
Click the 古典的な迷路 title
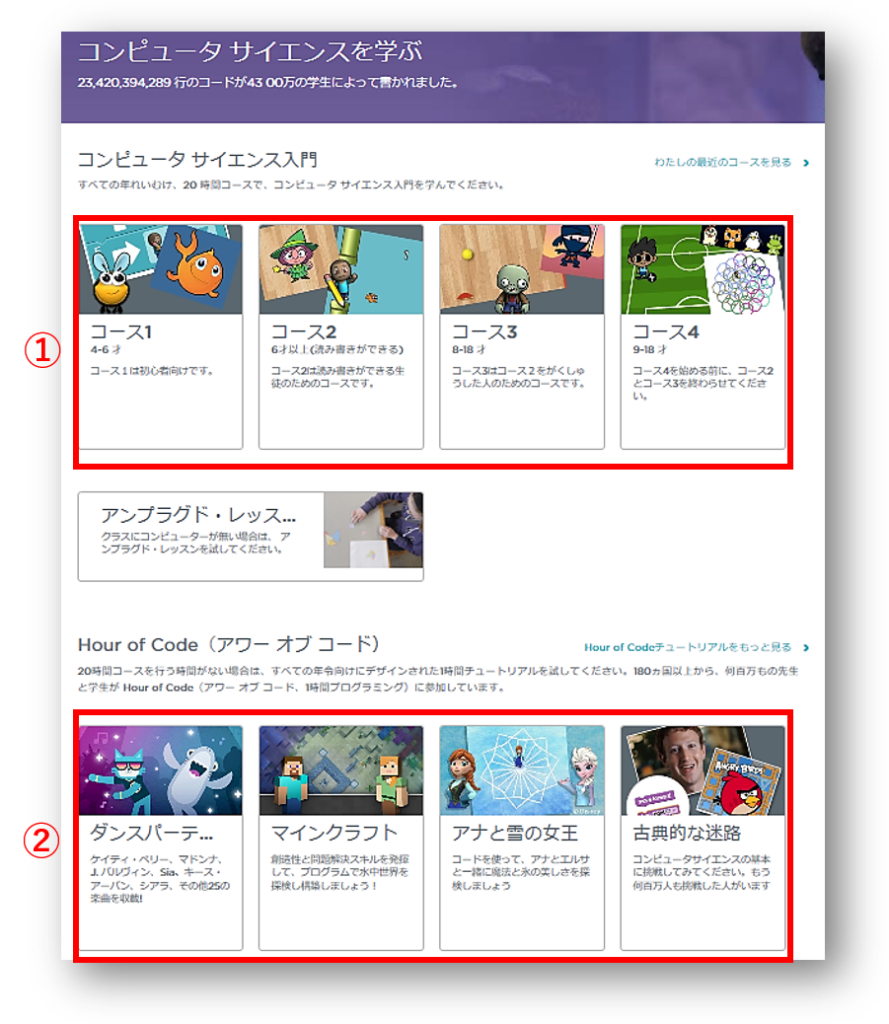(687, 833)
